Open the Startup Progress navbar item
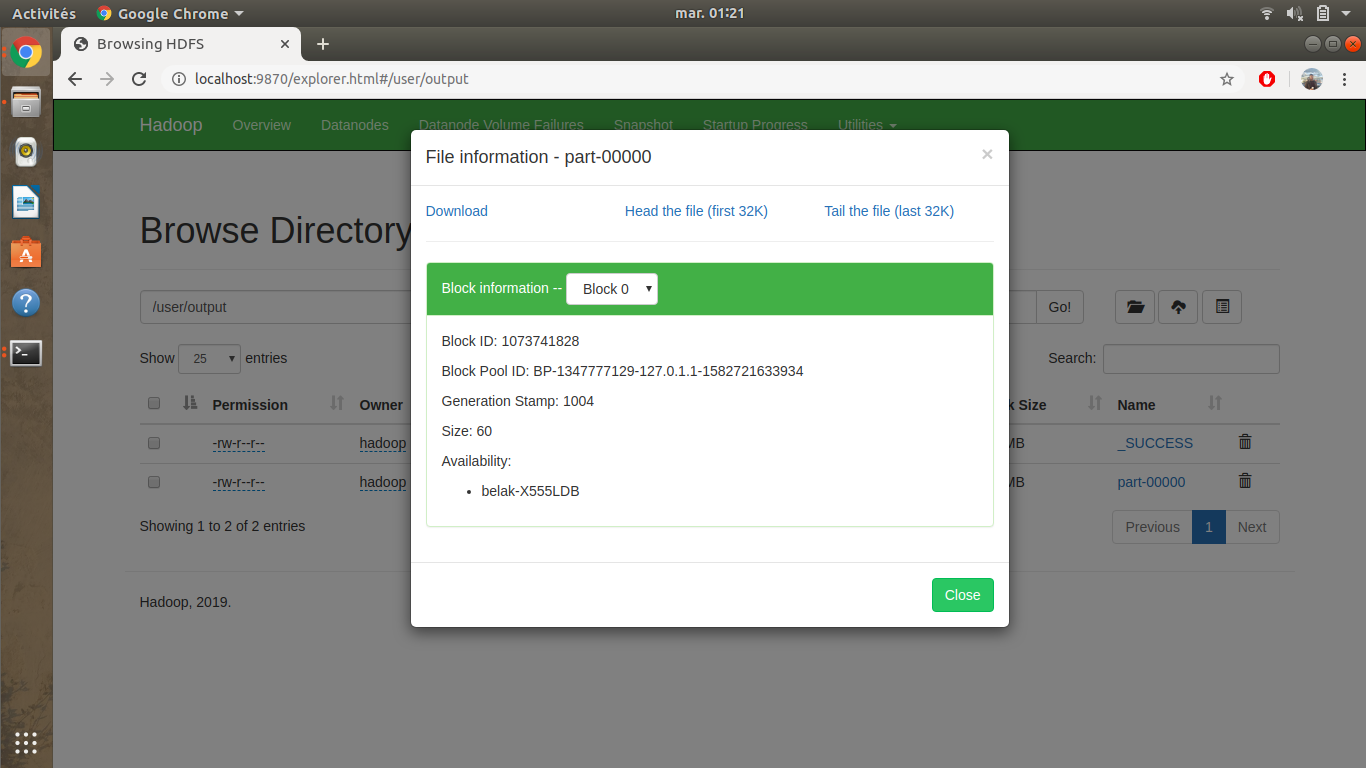 [755, 125]
